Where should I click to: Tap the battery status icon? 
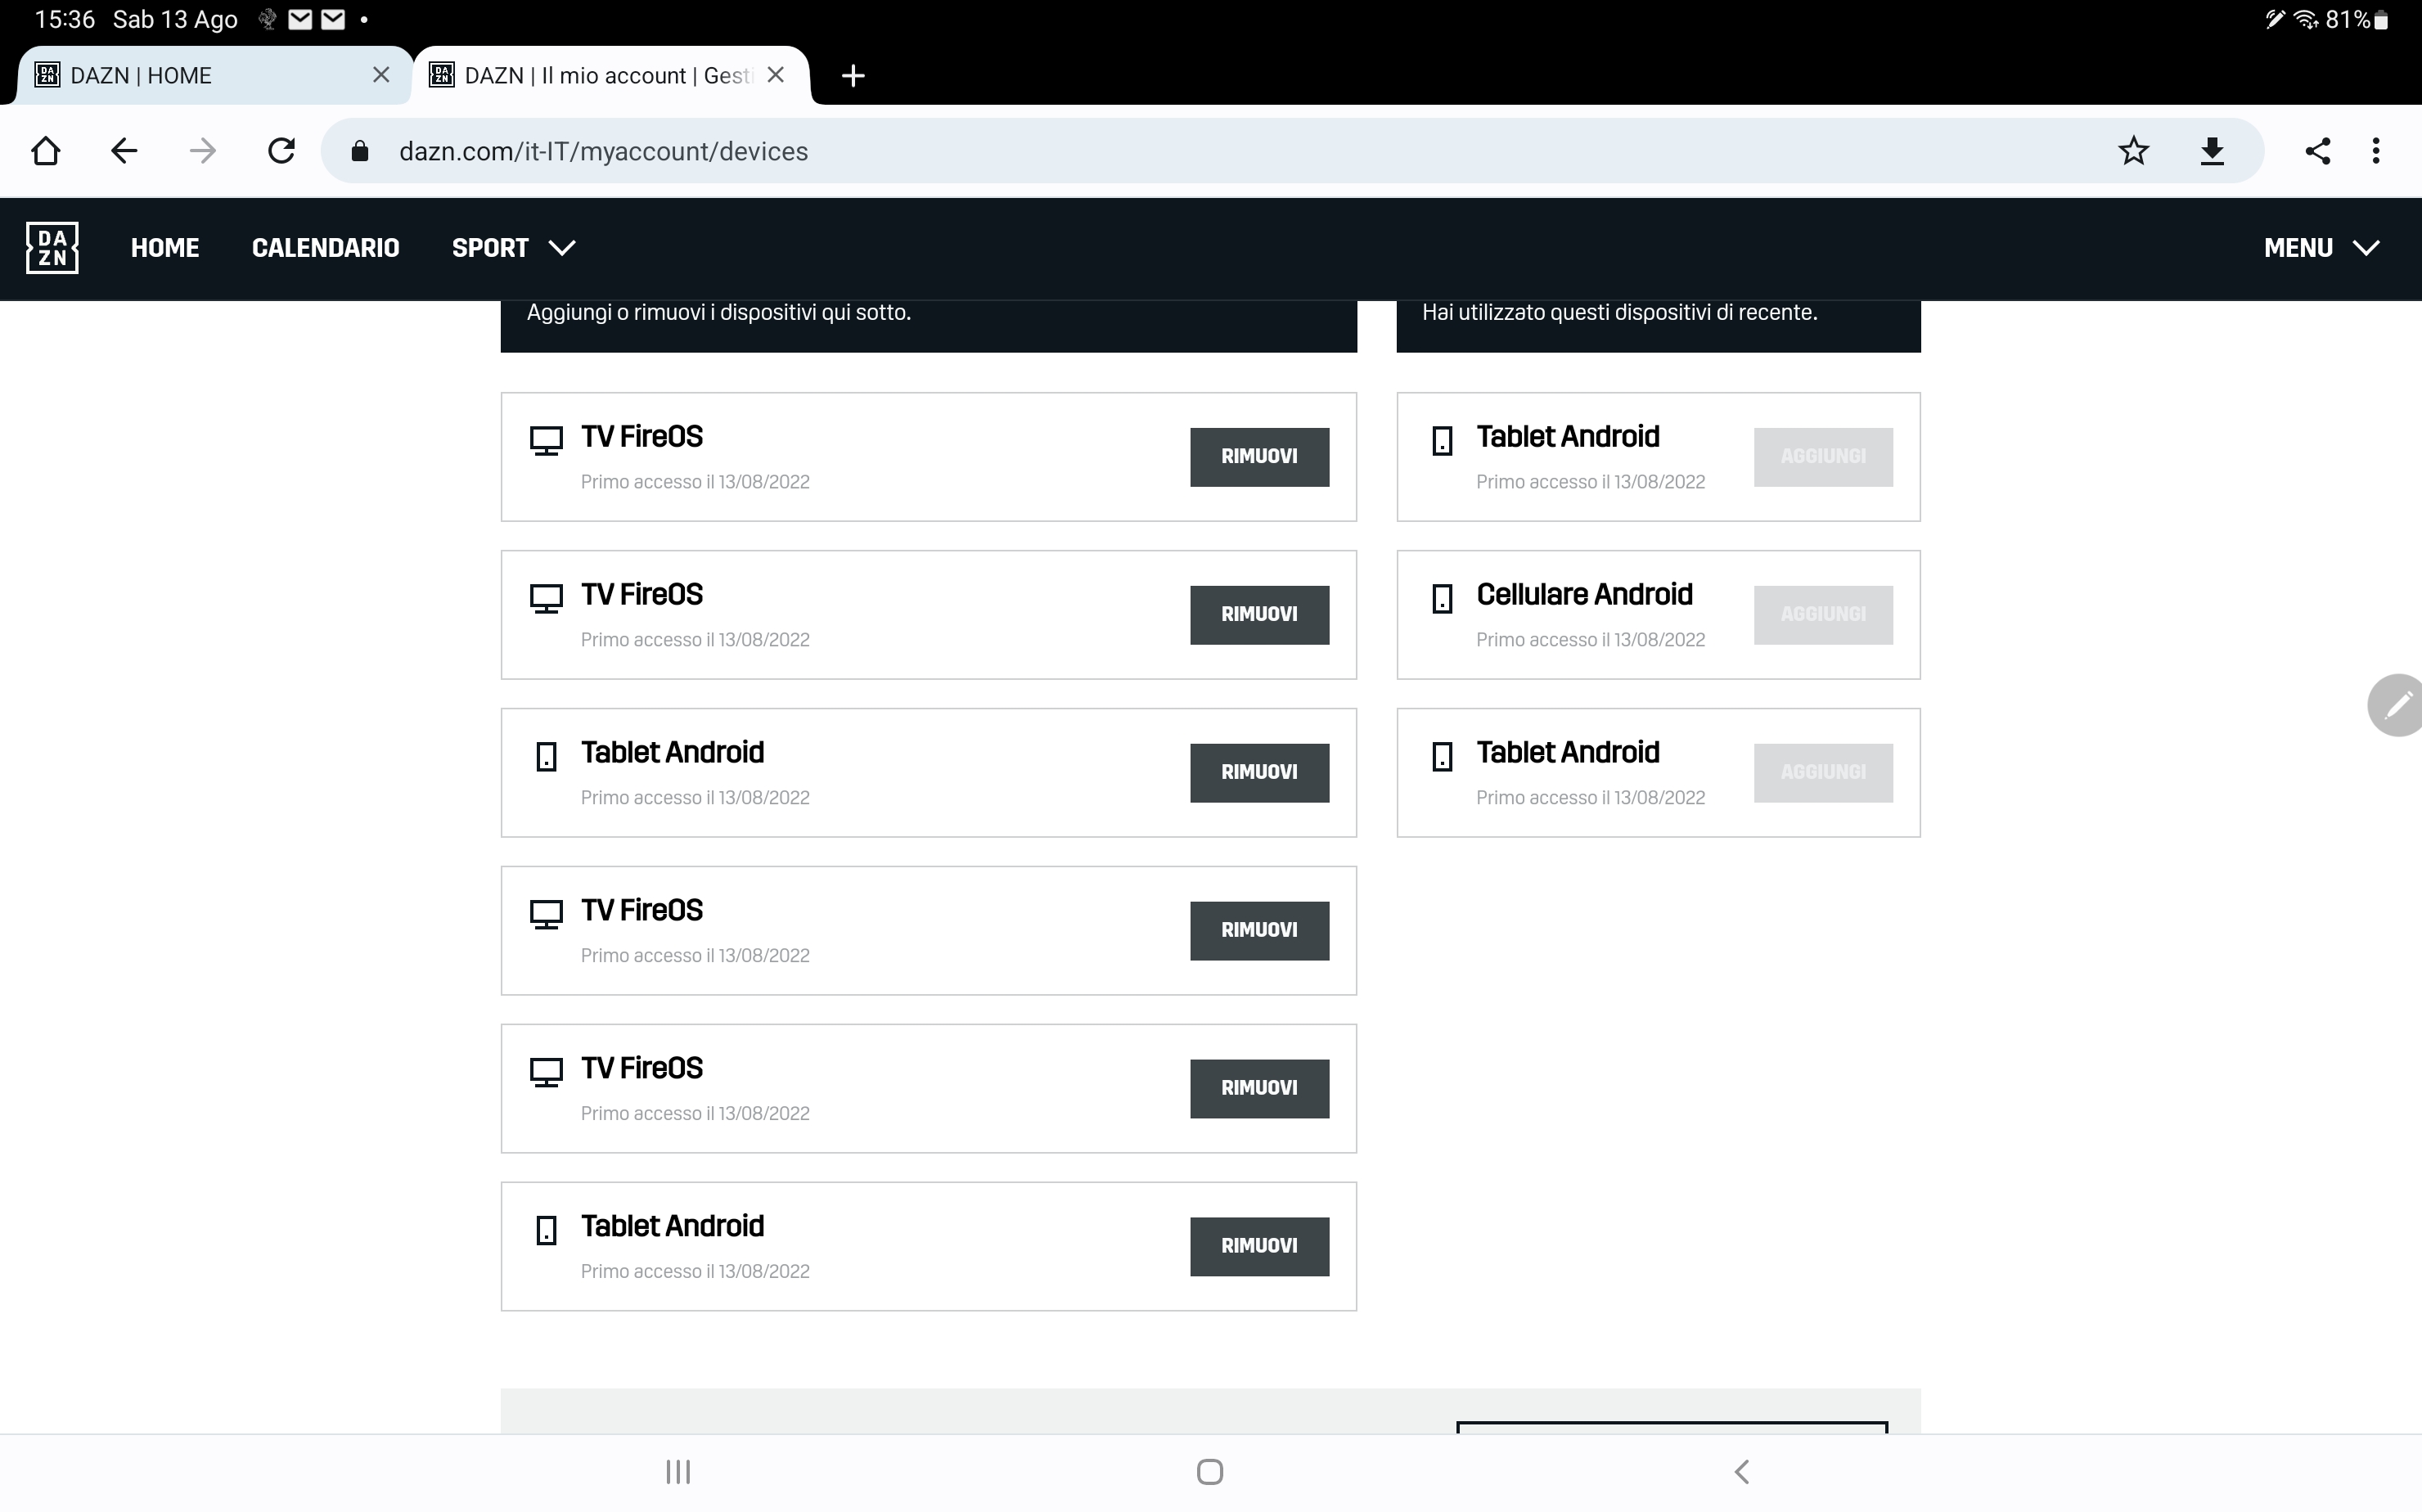point(2381,19)
